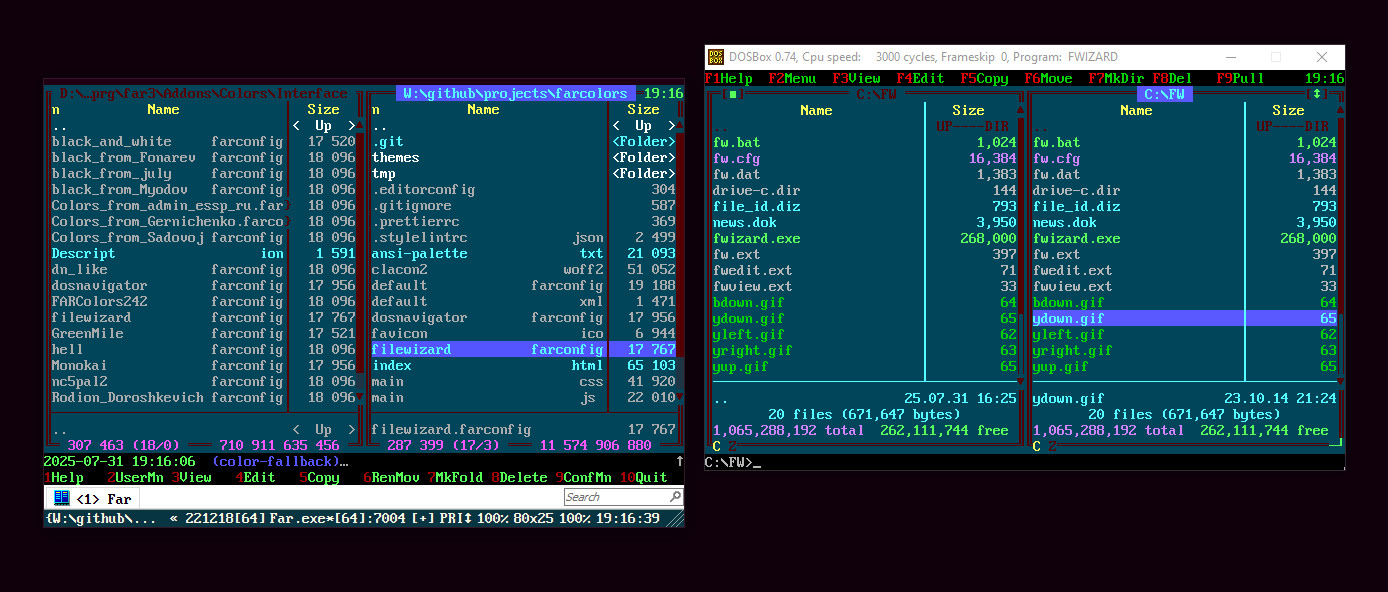Click the [+] indicator in ConEmu status bar
Viewport: 1388px width, 592px height.
pyautogui.click(x=423, y=519)
